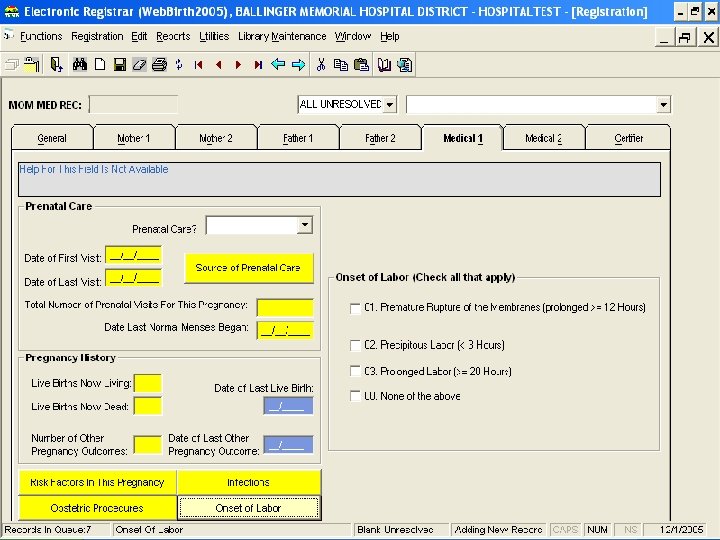Click Date of Last Visit field

point(134,278)
